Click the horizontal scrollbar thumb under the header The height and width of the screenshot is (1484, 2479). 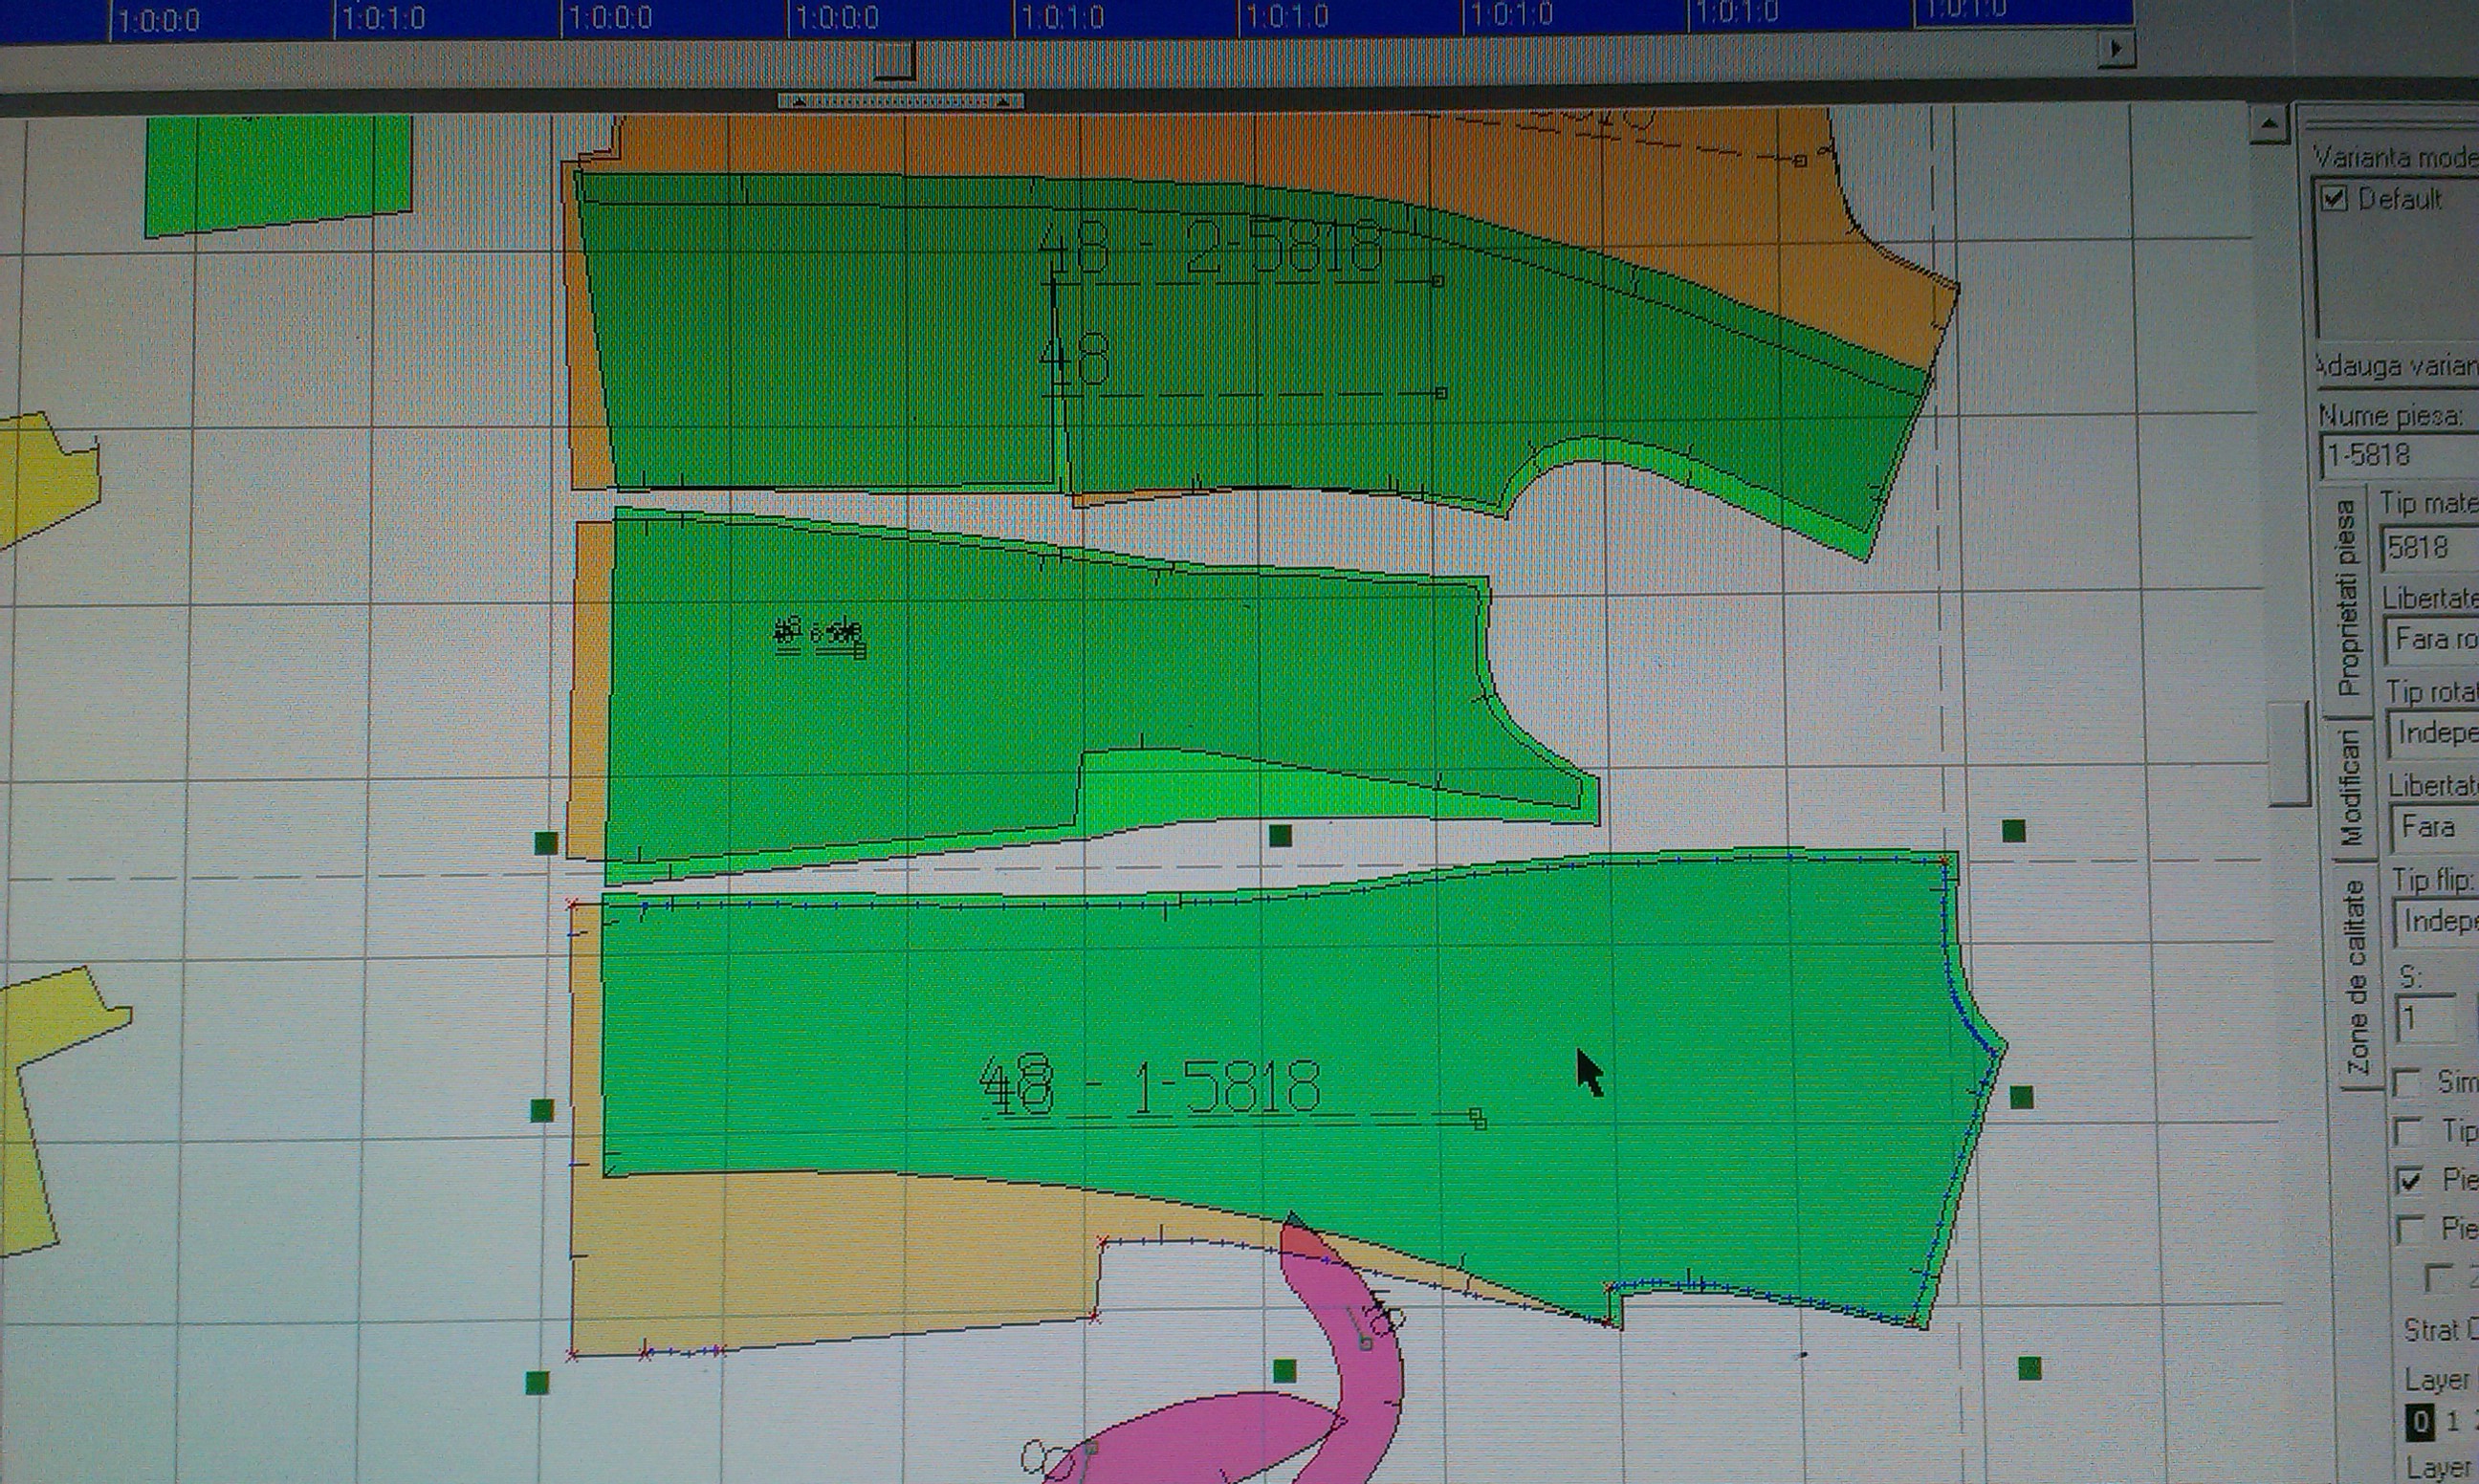(x=895, y=60)
